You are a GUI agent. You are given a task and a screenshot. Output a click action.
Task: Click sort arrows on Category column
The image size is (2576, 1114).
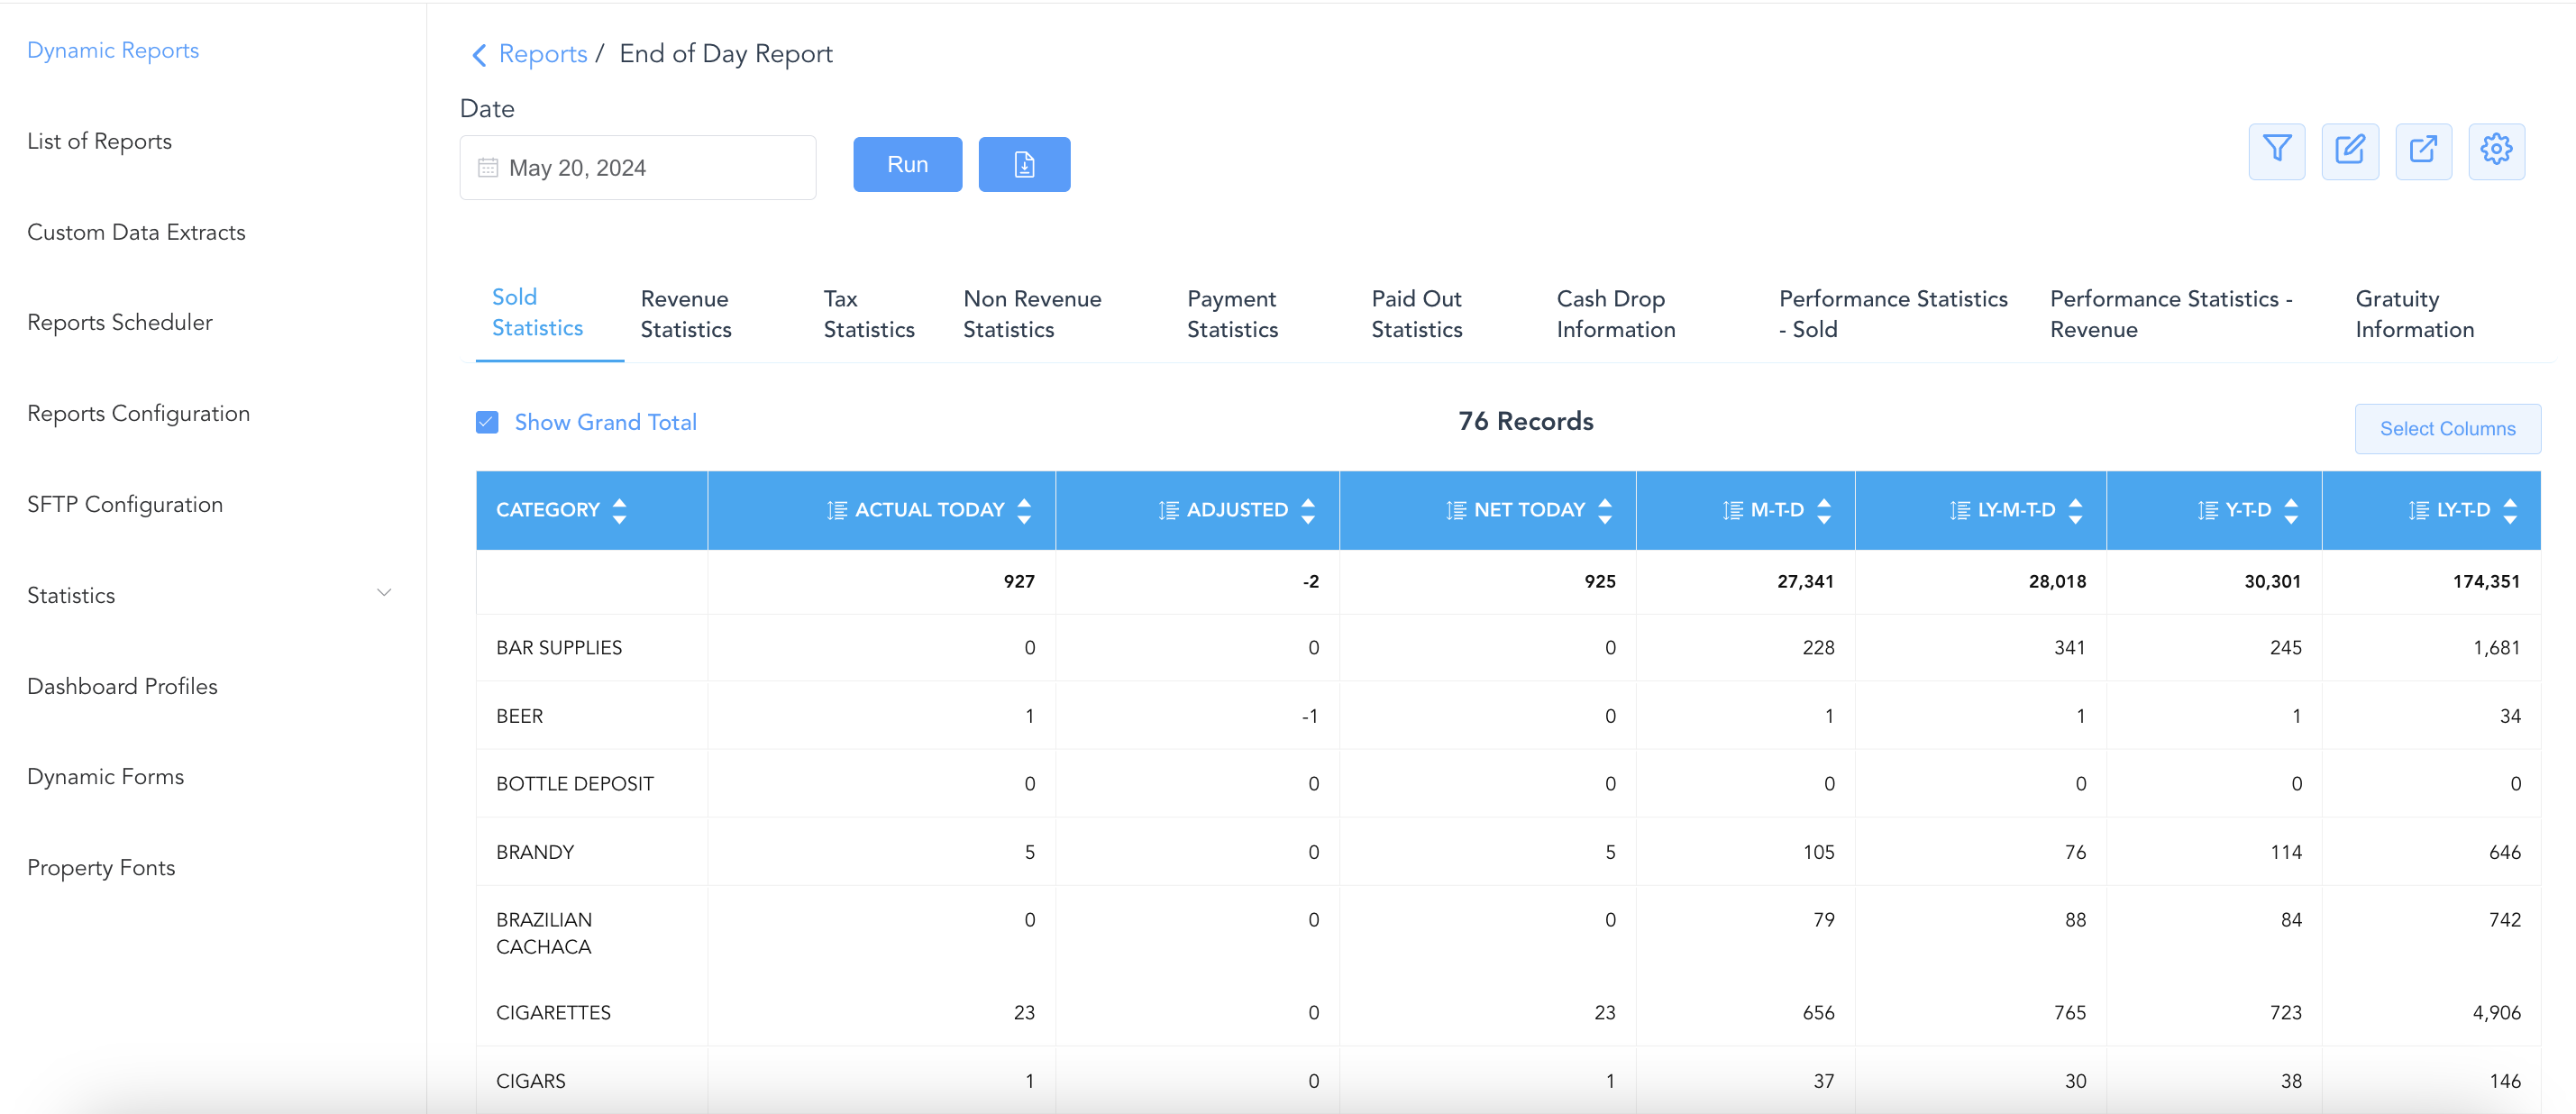point(619,511)
